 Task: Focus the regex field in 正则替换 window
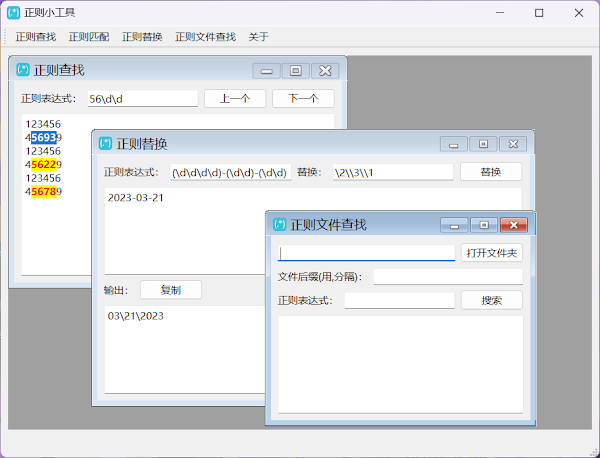230,172
